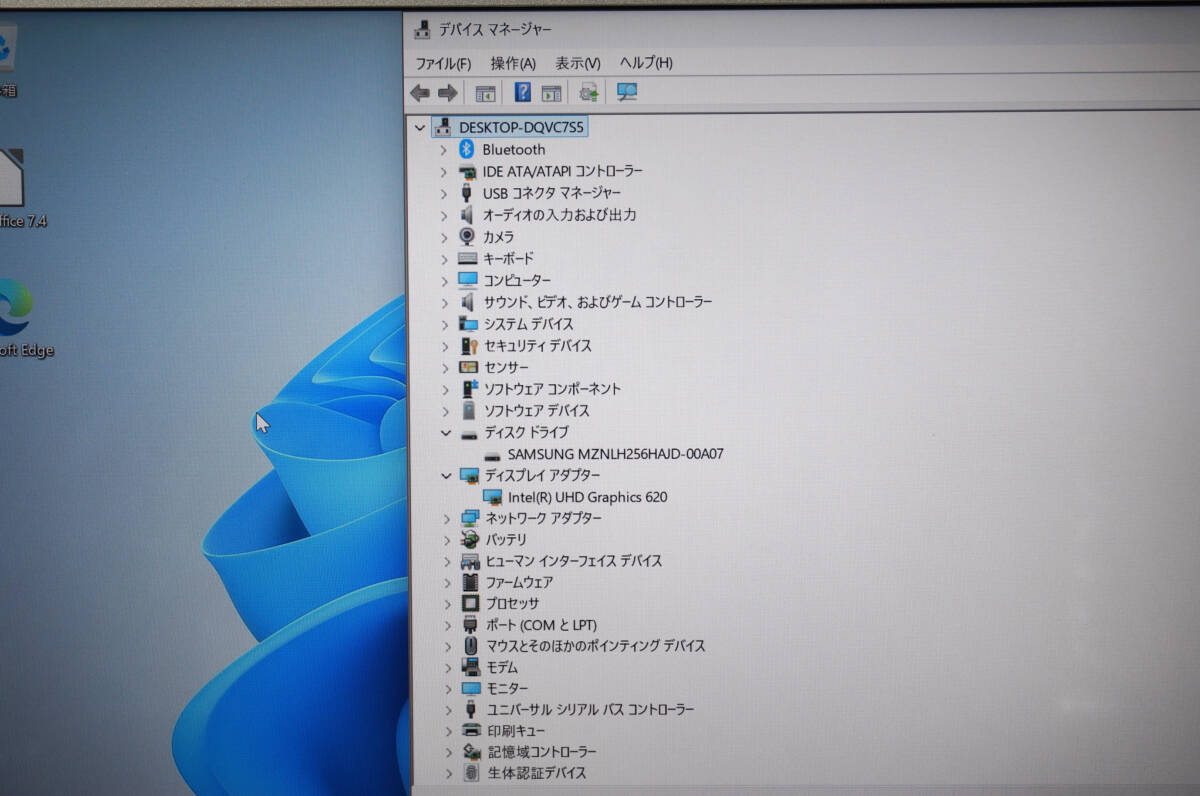
Task: Expand the 記憶域コントローラー node
Action: 448,752
